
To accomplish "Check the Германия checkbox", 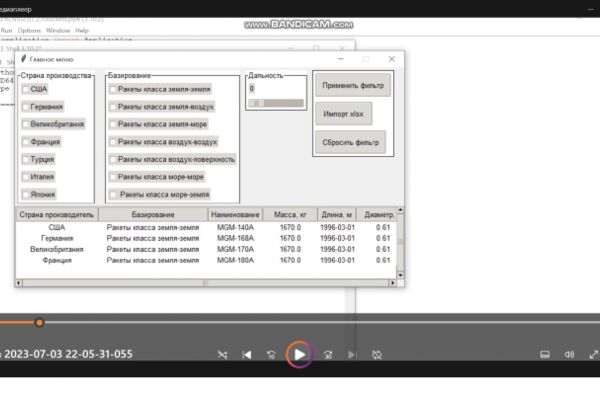I will click(25, 107).
